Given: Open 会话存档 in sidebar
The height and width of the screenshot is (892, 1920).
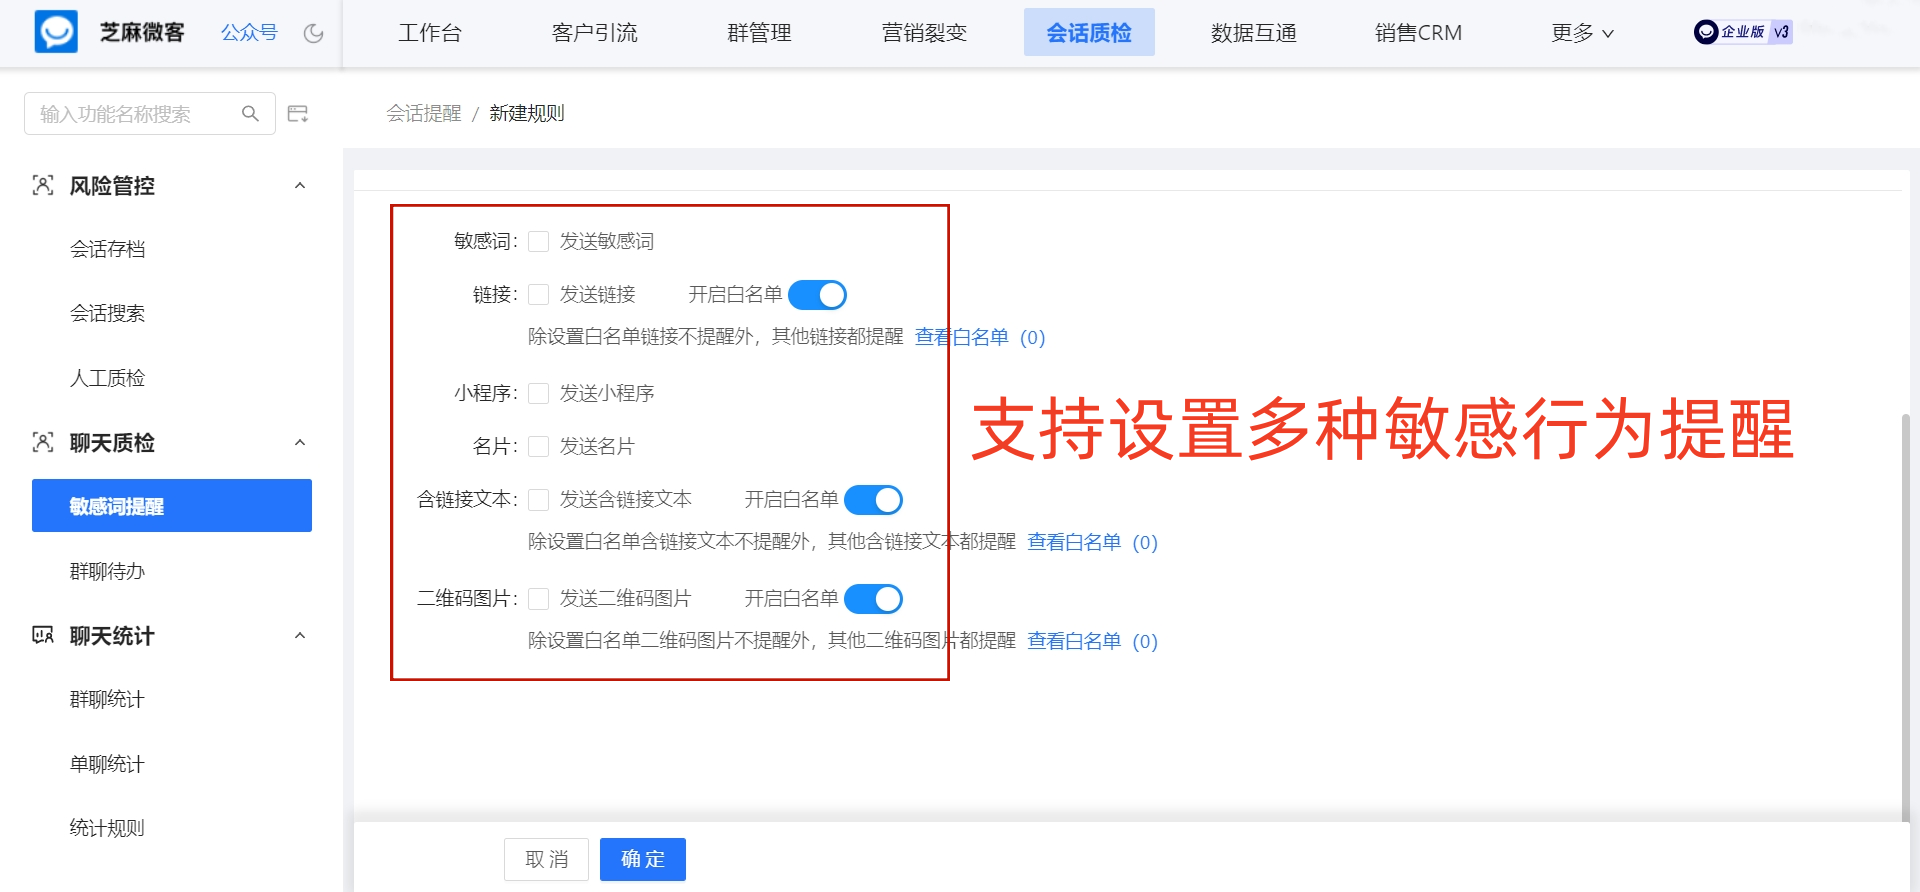Looking at the screenshot, I should pyautogui.click(x=107, y=249).
